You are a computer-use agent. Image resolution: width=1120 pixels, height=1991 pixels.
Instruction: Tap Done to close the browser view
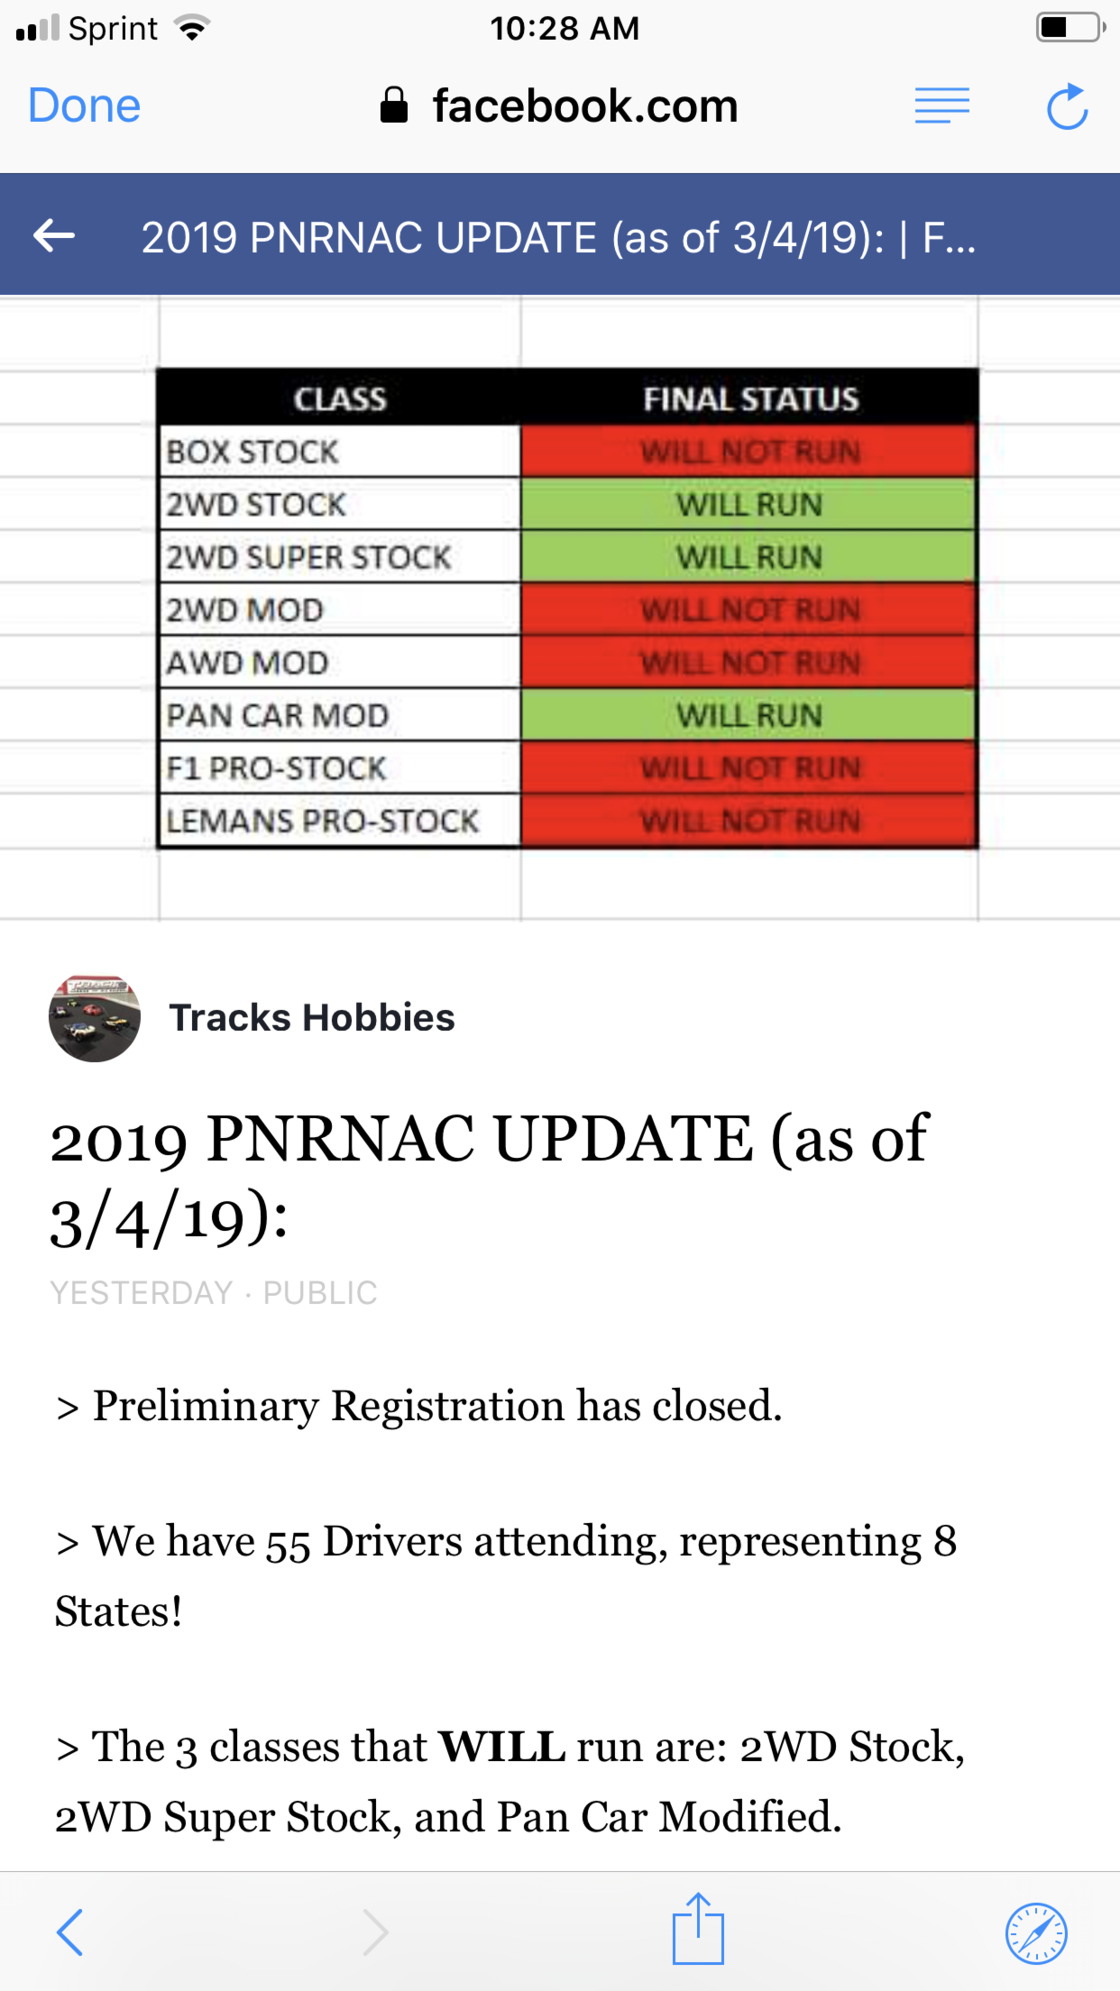[84, 106]
